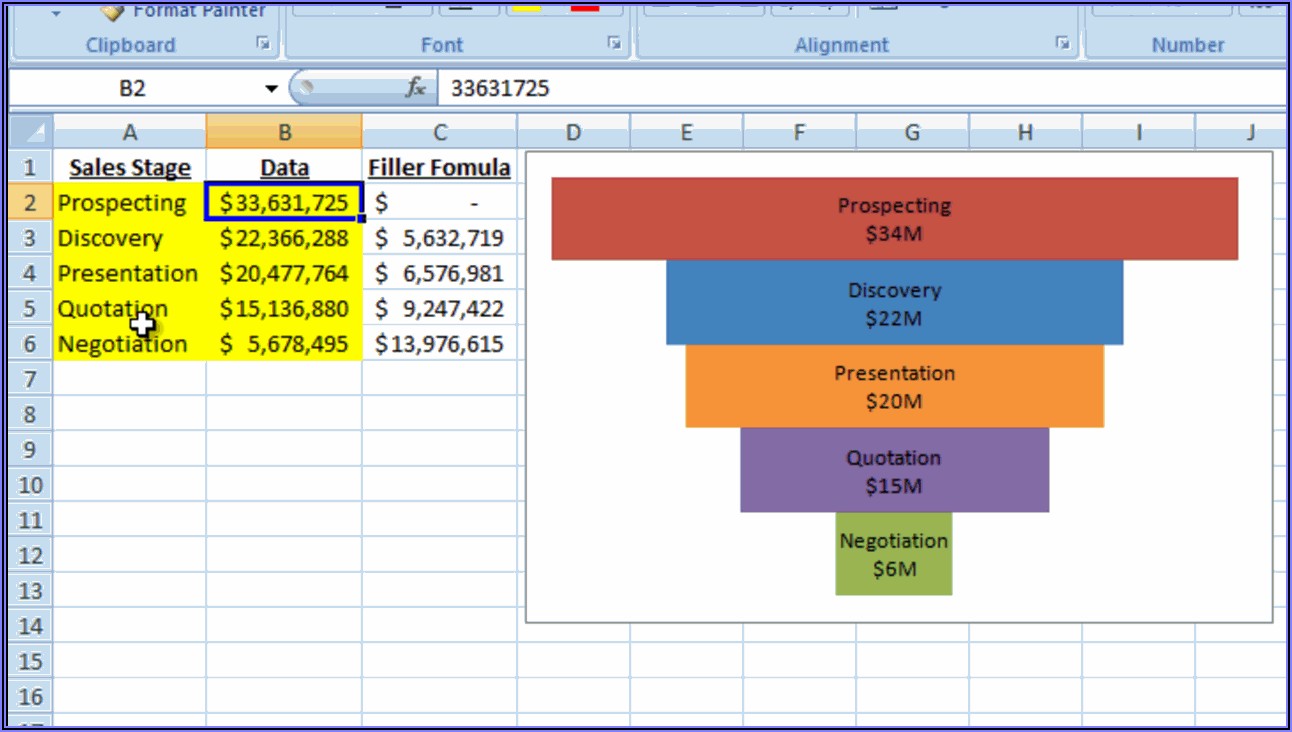This screenshot has width=1292, height=732.
Task: Click the Select All corner triangle
Action: click(33, 133)
